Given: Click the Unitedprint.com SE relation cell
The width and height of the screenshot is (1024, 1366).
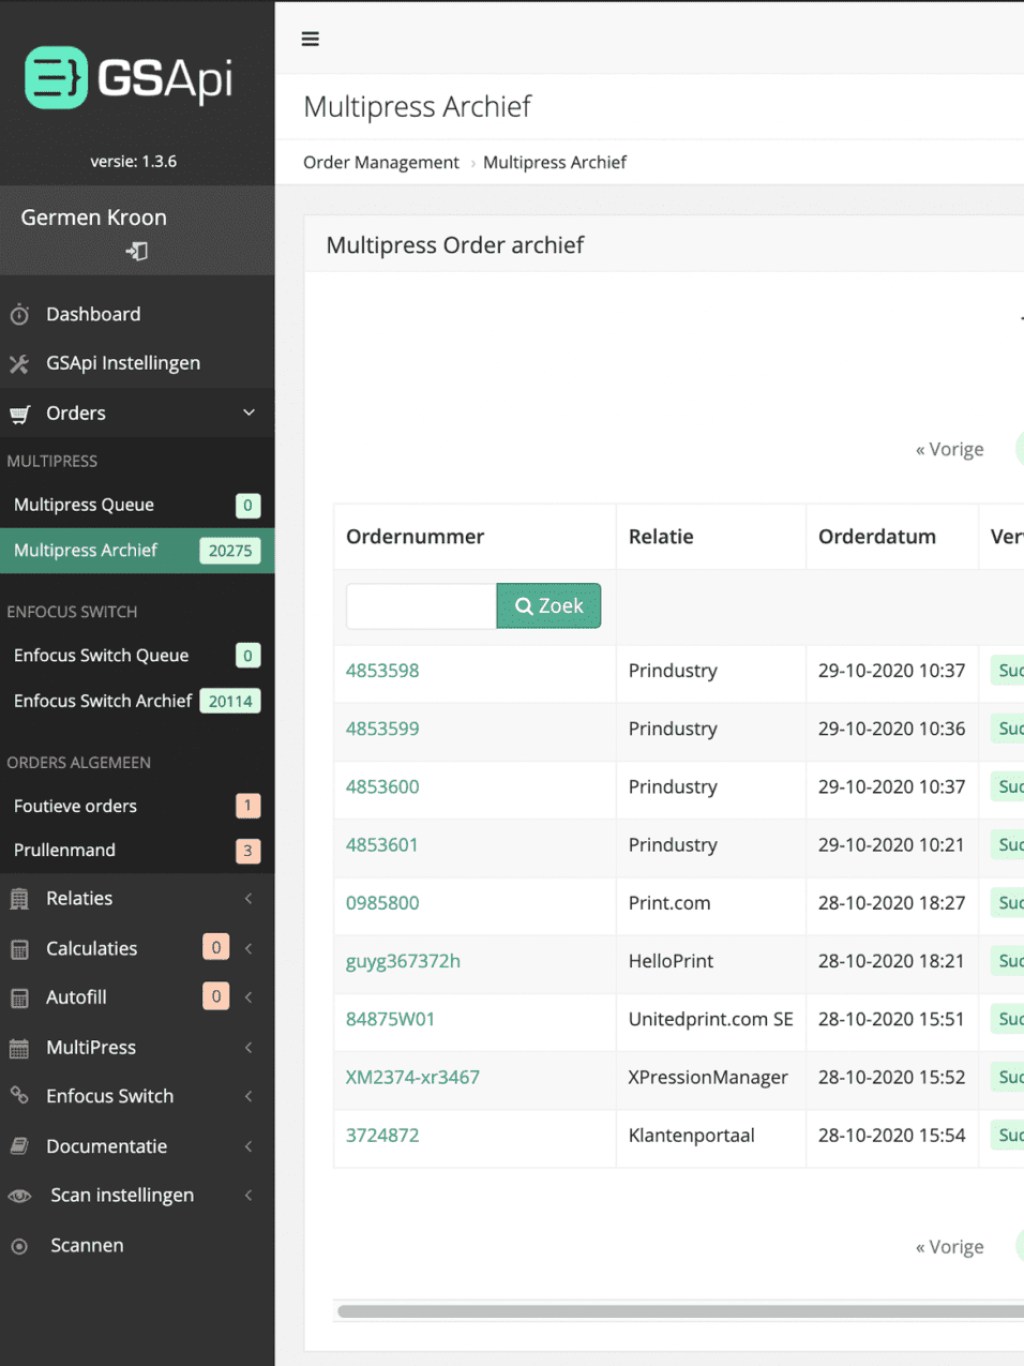Looking at the screenshot, I should [711, 1019].
